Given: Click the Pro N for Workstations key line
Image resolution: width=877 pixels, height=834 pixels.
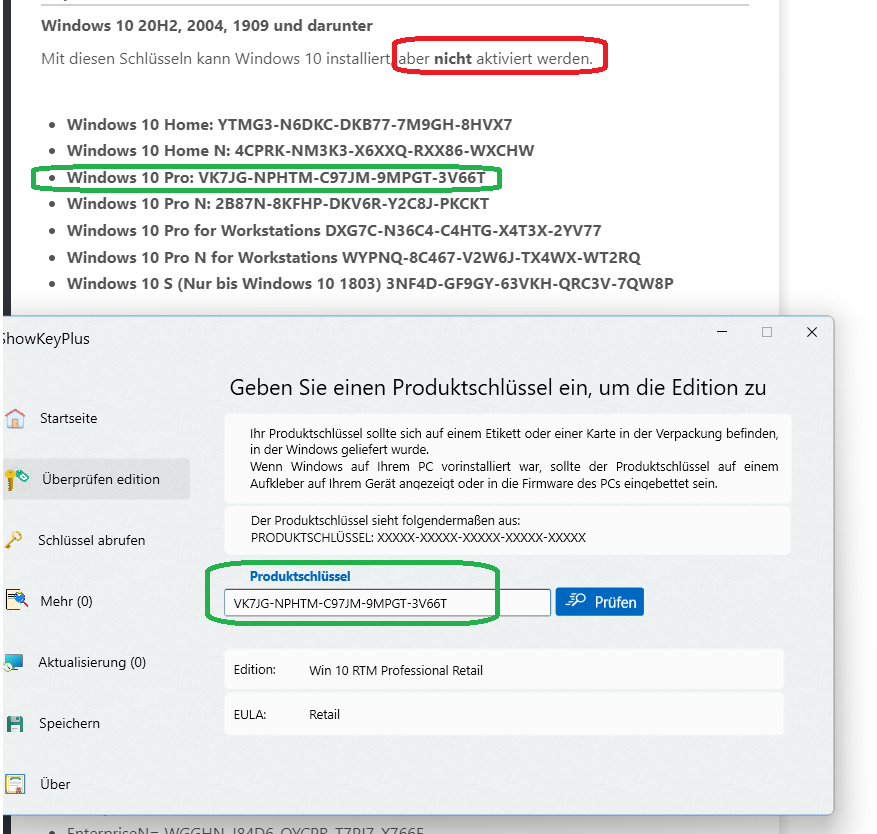Looking at the screenshot, I should (353, 257).
